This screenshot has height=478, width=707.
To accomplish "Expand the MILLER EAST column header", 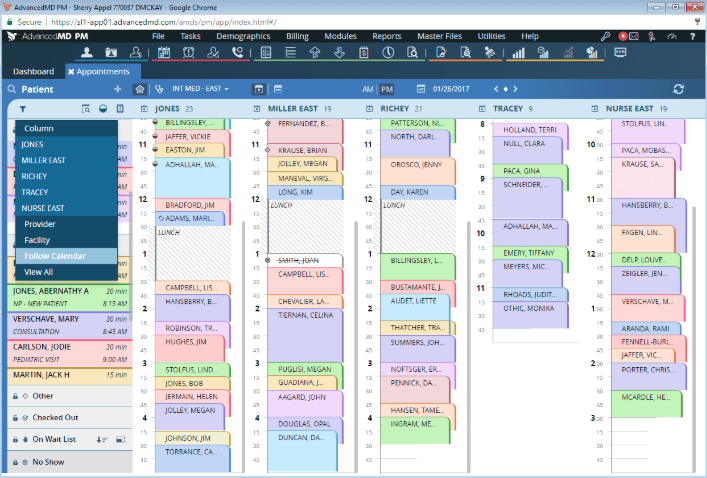I will [259, 108].
